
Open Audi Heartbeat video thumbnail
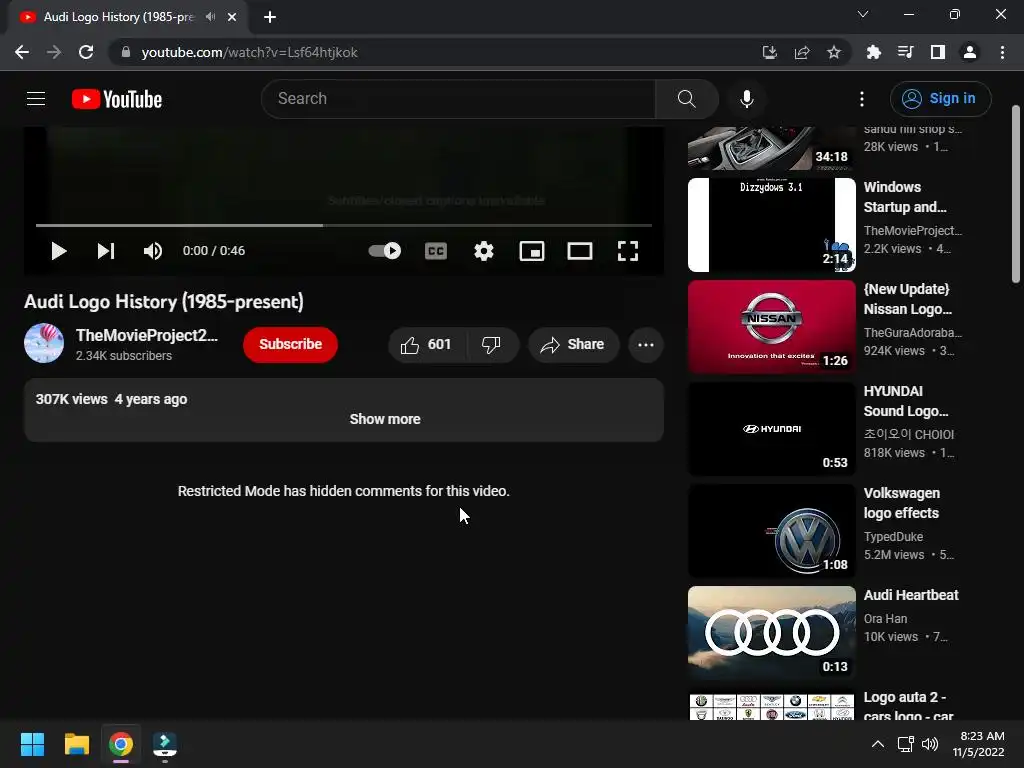click(x=771, y=632)
